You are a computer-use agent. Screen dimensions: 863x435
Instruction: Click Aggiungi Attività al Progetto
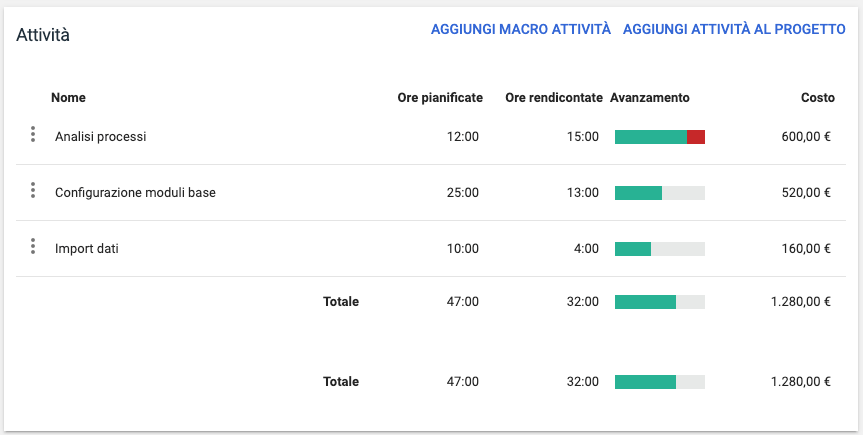[734, 30]
